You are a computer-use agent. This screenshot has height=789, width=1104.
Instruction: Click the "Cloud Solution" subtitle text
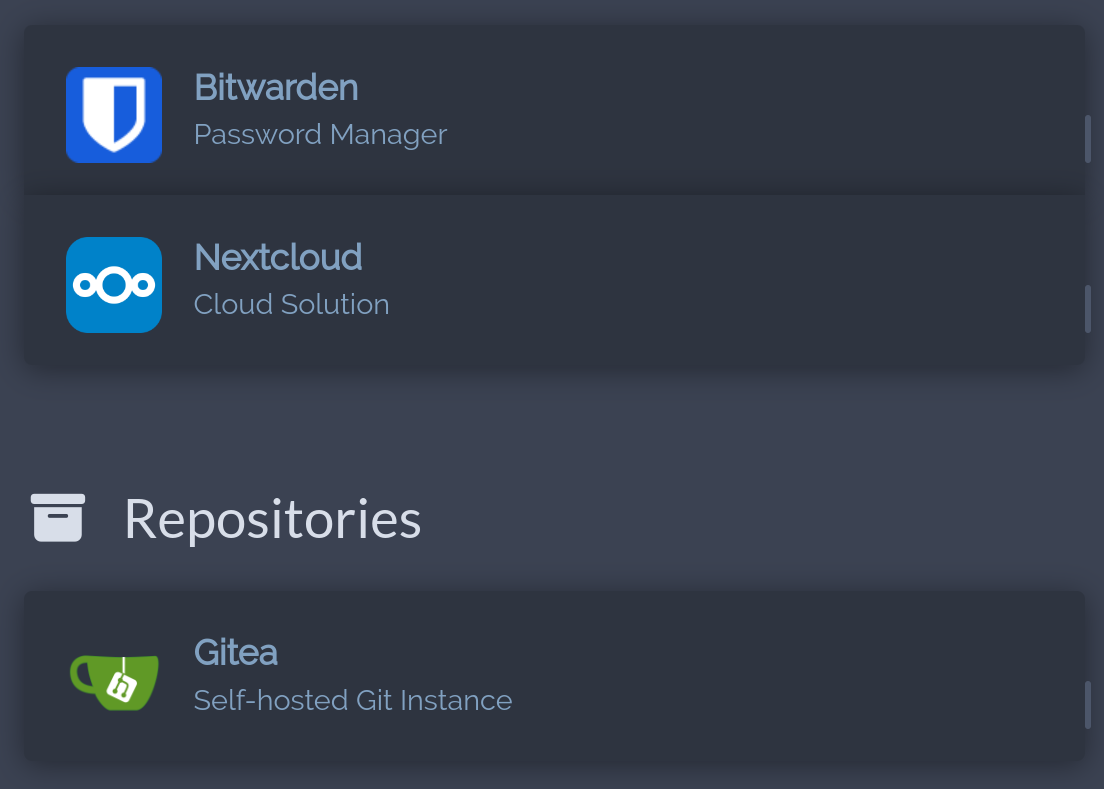coord(291,305)
